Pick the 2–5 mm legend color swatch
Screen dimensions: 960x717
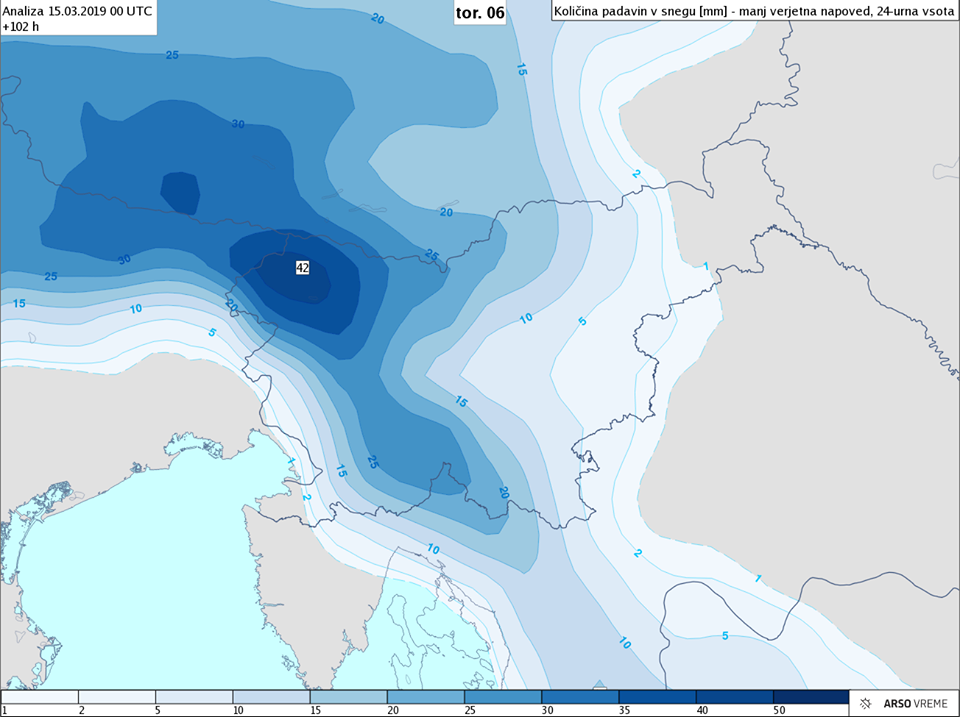tap(116, 696)
